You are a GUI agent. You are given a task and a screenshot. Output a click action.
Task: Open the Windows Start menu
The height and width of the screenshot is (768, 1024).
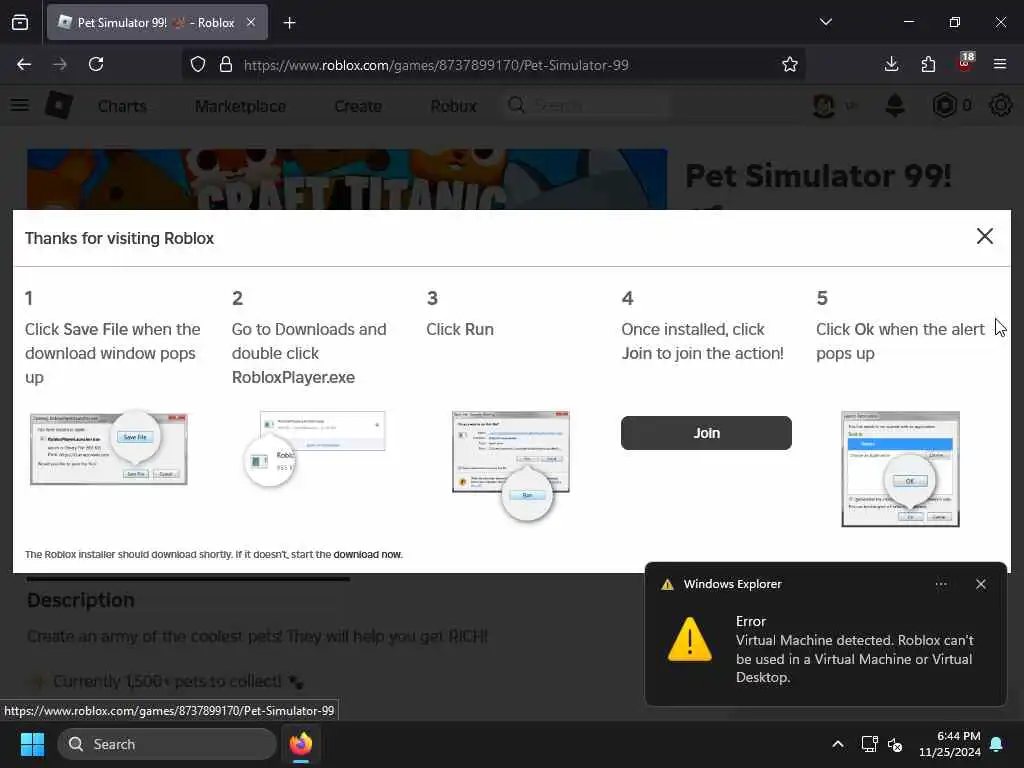(x=32, y=744)
